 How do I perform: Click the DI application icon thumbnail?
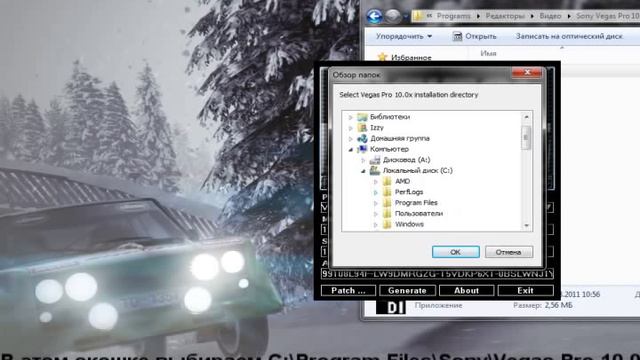point(391,307)
